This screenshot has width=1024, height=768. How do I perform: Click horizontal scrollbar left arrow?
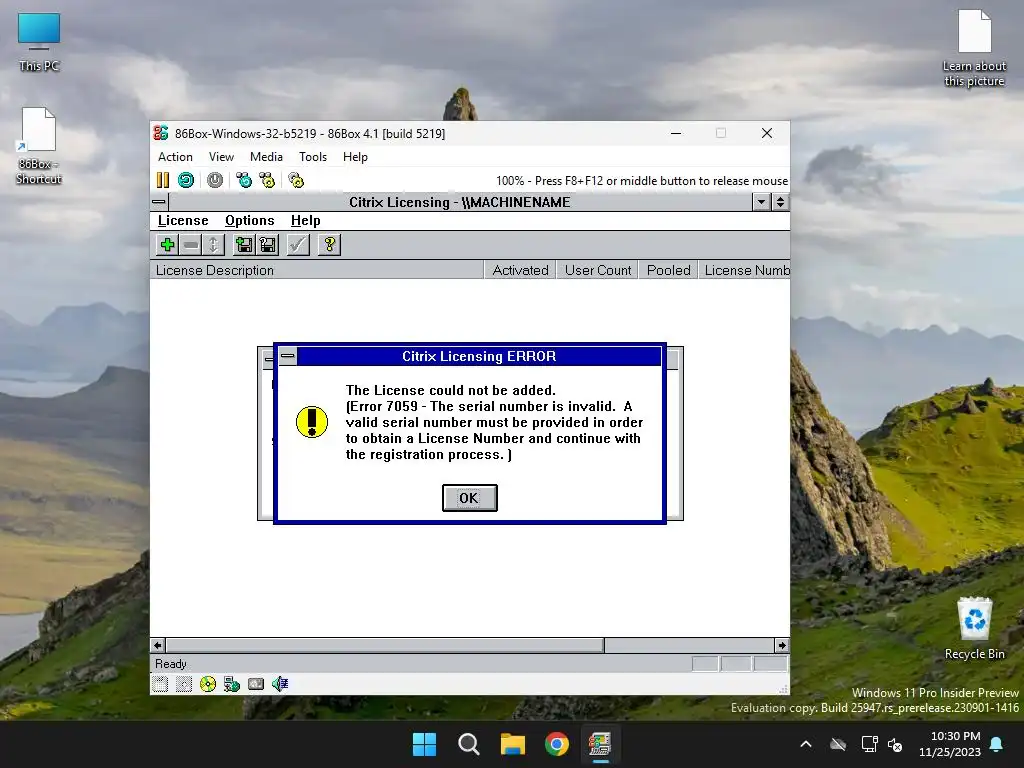click(x=157, y=645)
